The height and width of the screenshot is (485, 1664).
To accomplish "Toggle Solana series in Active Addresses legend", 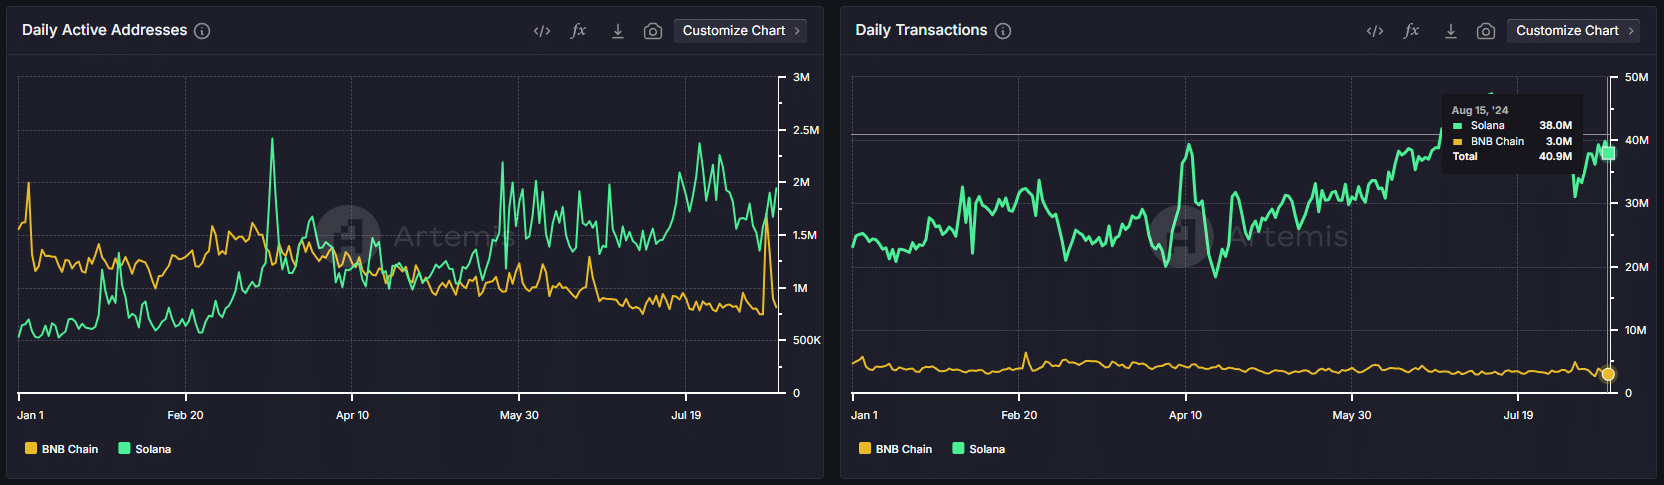I will coord(145,449).
